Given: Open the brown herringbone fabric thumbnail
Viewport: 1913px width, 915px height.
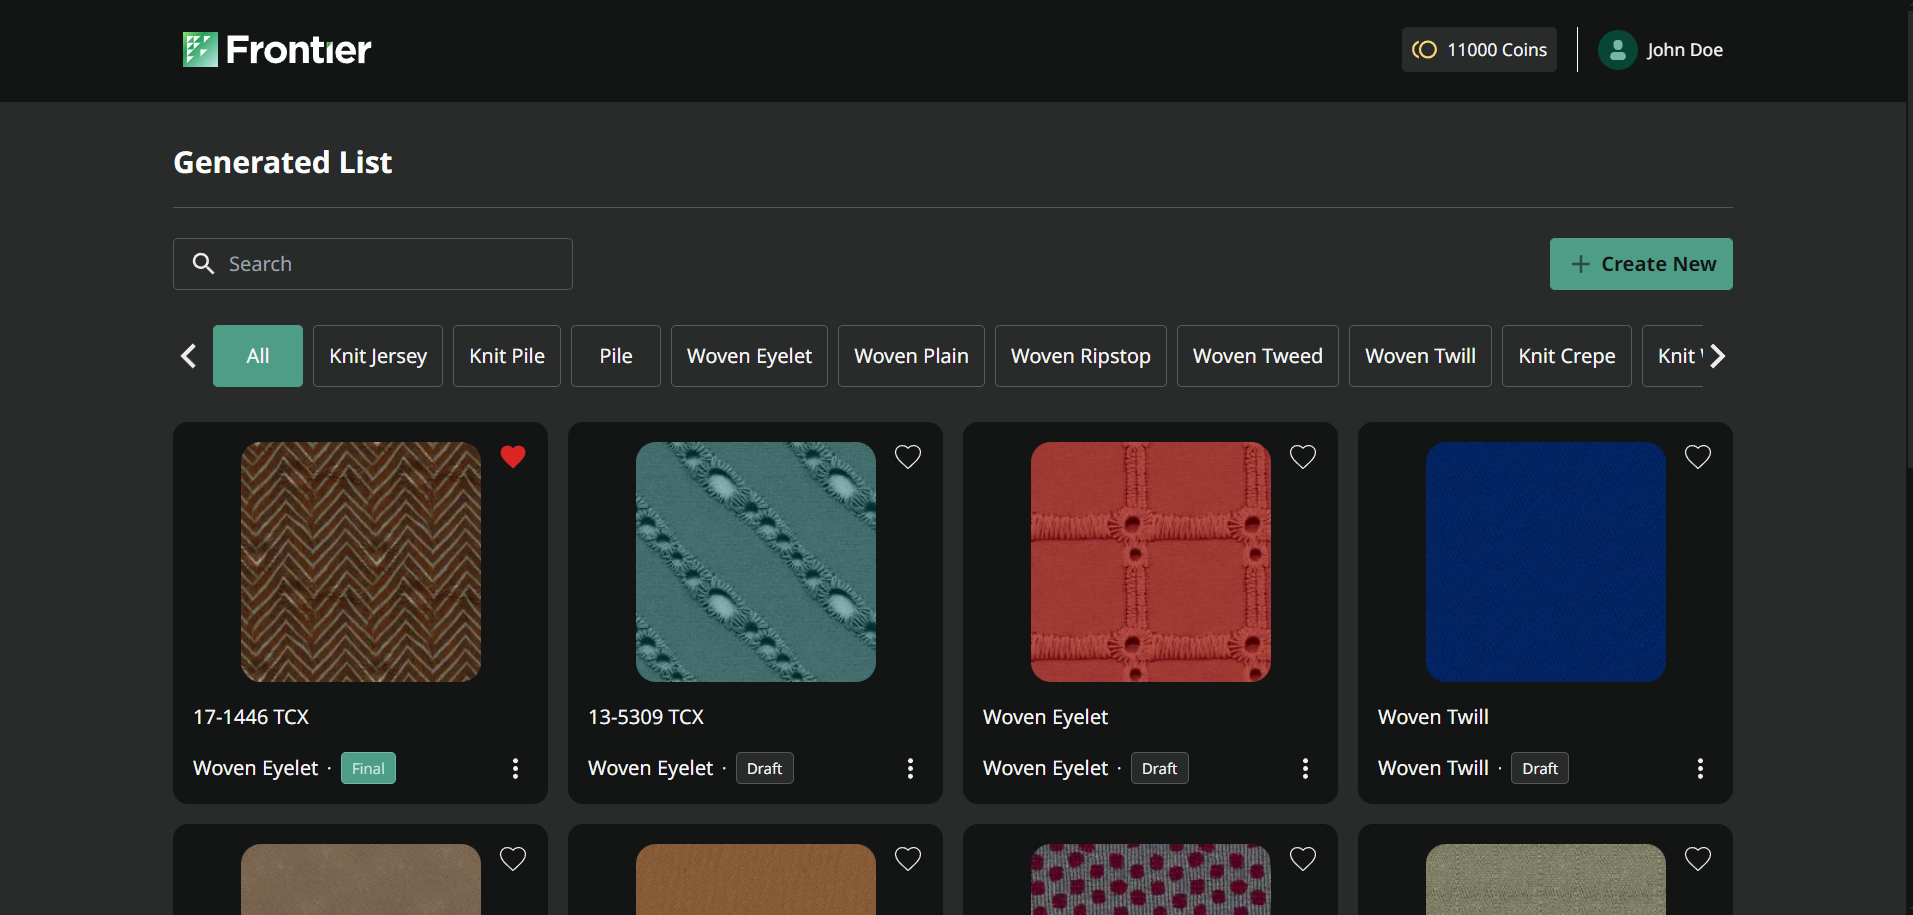Looking at the screenshot, I should 361,562.
